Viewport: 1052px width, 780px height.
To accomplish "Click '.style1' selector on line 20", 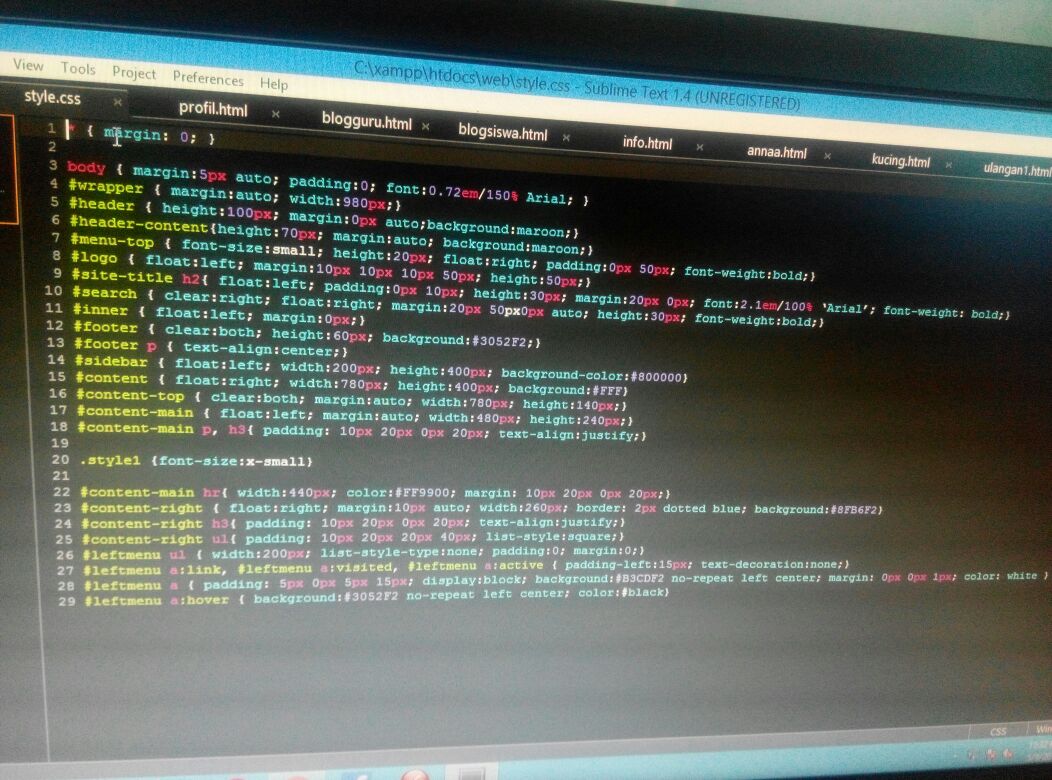I will point(110,461).
